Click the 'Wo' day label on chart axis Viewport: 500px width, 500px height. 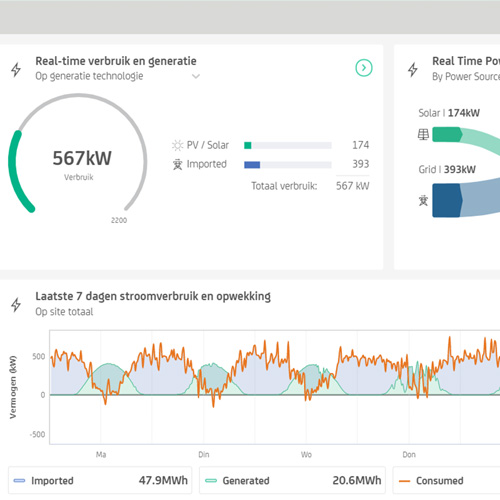click(306, 455)
